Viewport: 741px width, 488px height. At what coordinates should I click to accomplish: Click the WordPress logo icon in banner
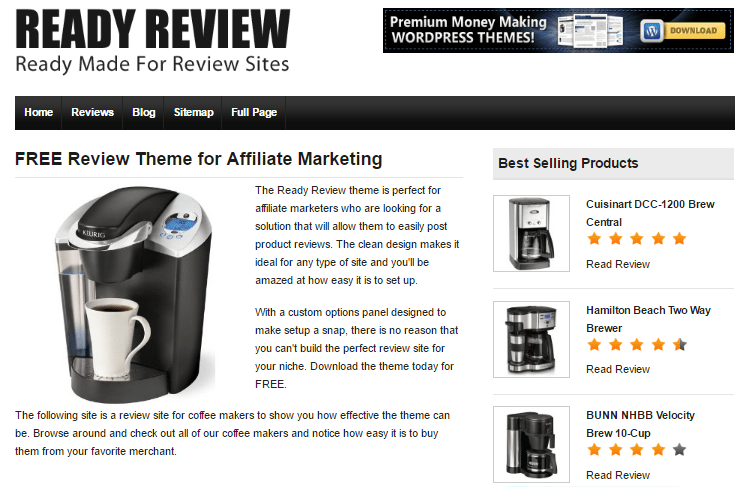(x=652, y=31)
